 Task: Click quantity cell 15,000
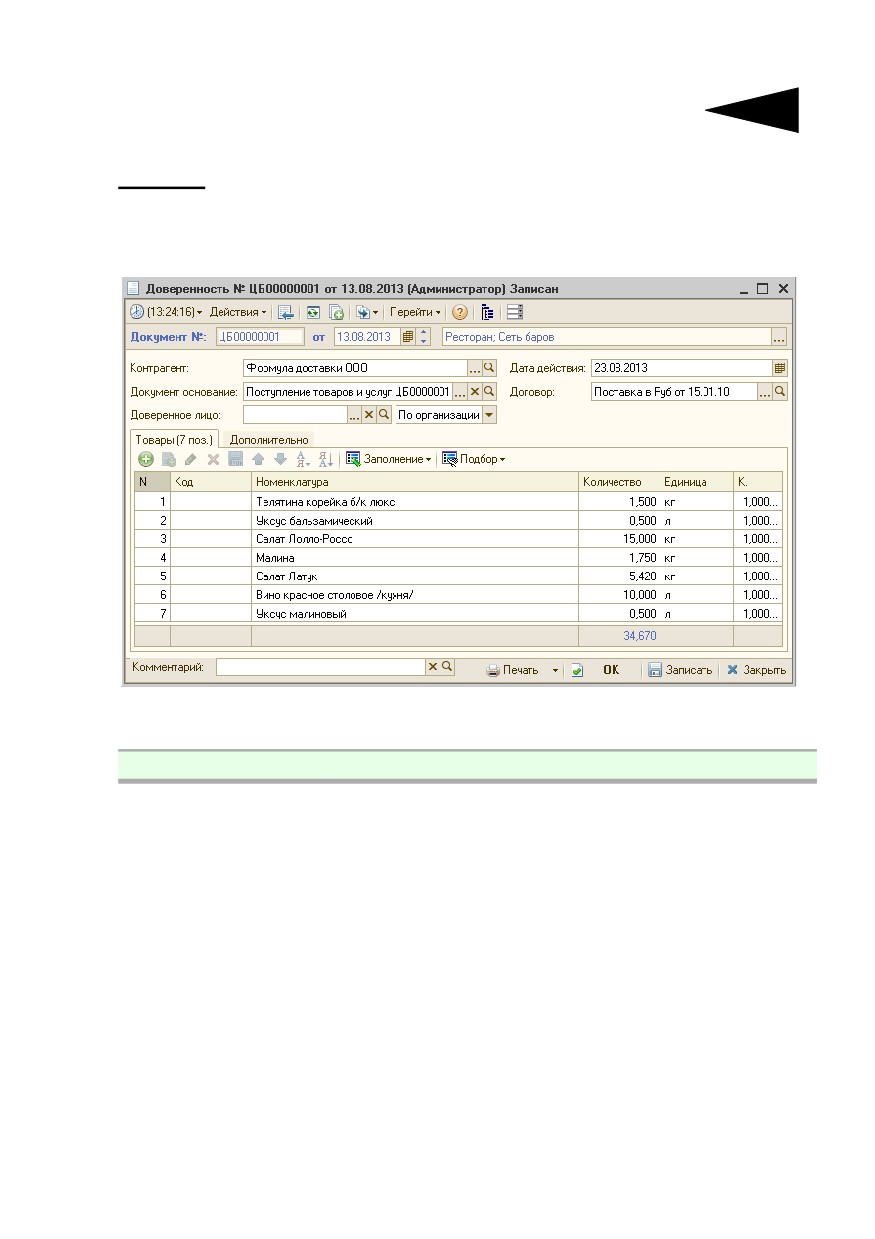tap(618, 539)
